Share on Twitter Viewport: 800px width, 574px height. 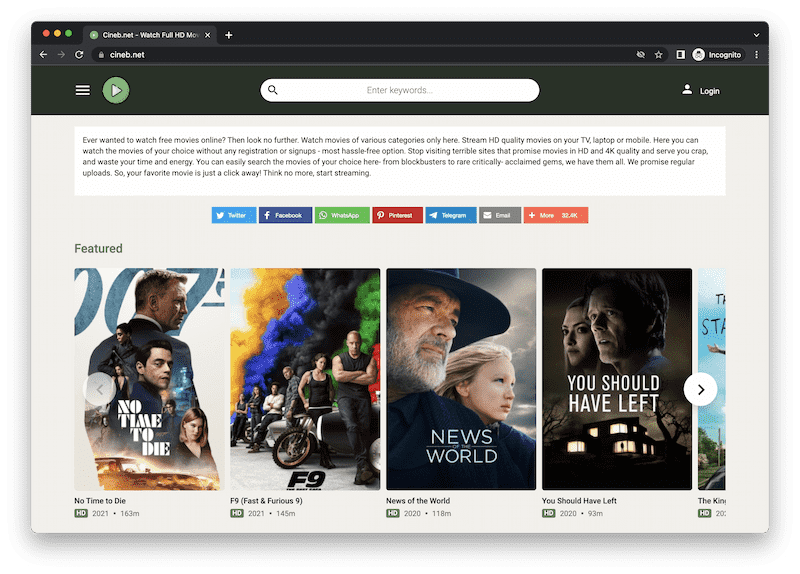click(x=234, y=215)
